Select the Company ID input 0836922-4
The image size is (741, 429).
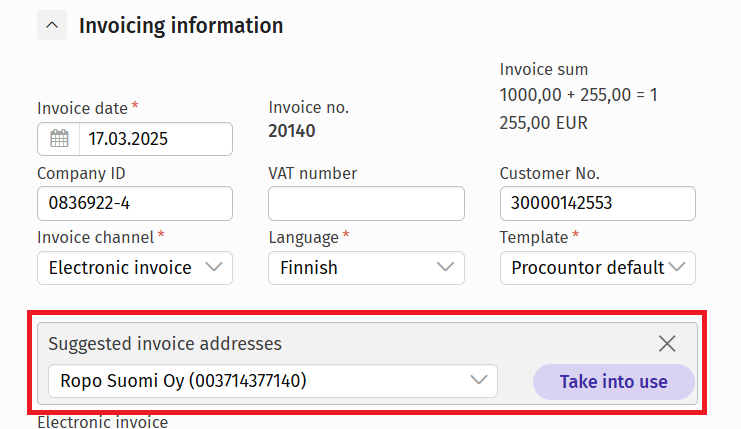(135, 203)
